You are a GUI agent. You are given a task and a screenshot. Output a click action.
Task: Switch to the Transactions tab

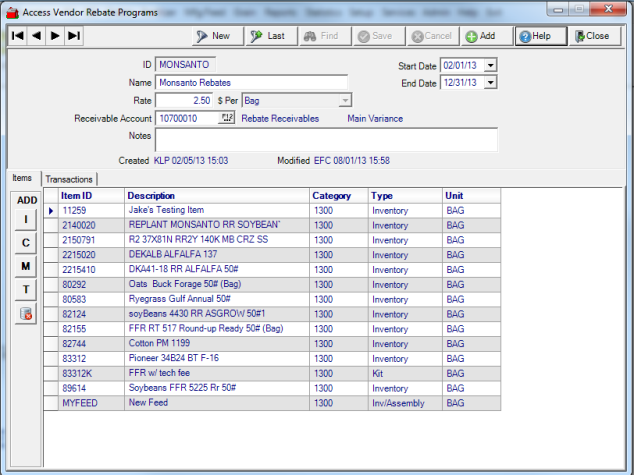69,179
